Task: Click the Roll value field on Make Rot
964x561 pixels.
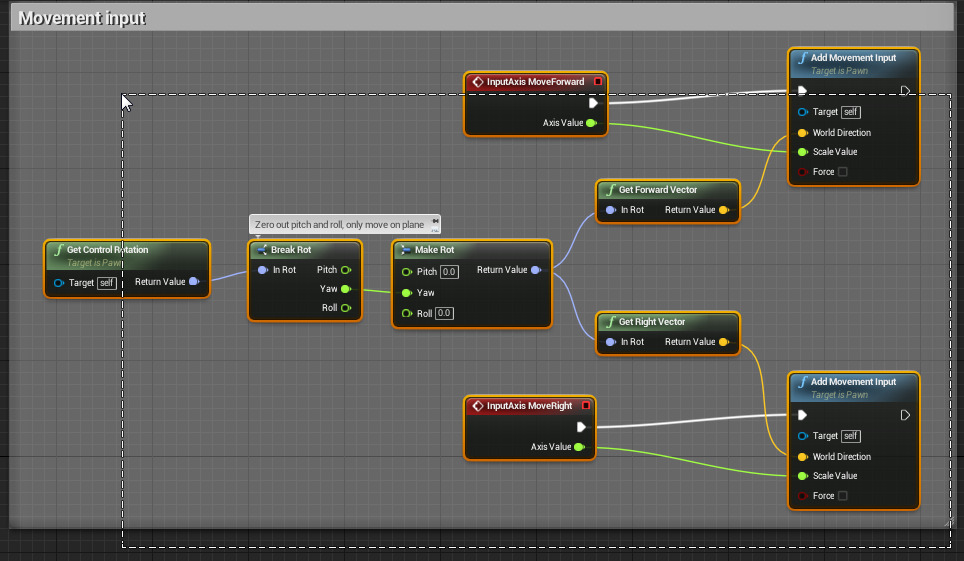Action: [445, 313]
